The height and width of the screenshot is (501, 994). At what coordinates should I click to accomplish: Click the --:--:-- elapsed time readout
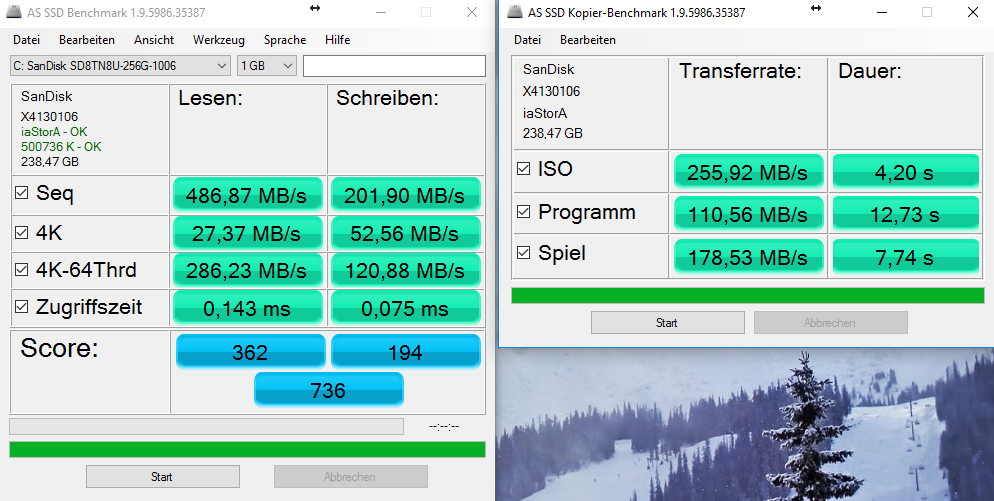(x=444, y=426)
